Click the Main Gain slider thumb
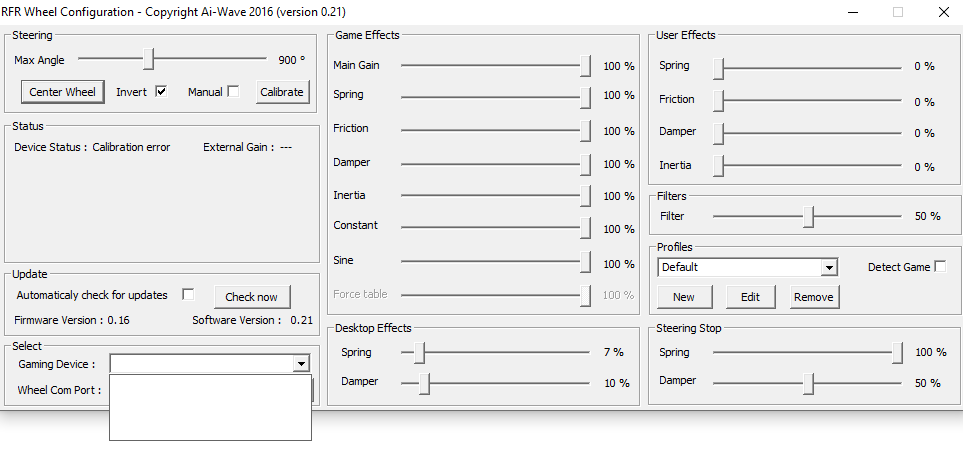 tap(585, 66)
